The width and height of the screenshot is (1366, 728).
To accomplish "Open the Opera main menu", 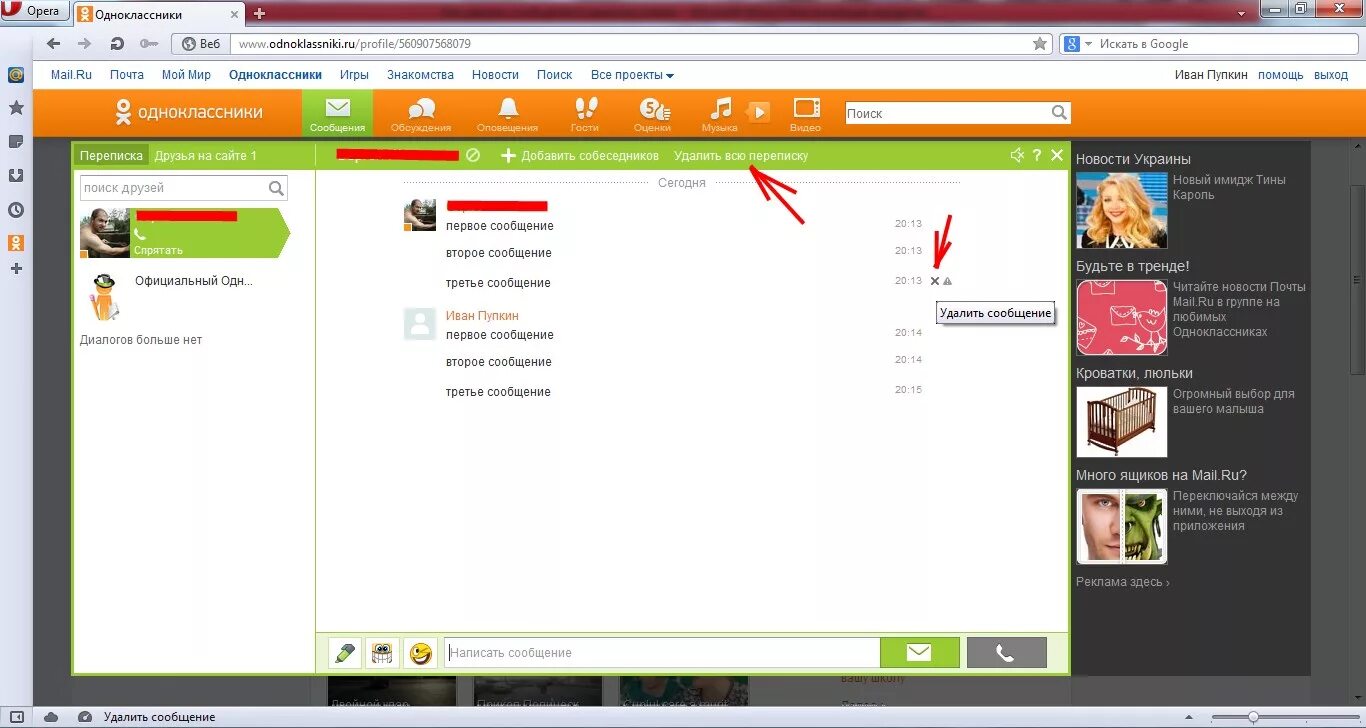I will 34,11.
